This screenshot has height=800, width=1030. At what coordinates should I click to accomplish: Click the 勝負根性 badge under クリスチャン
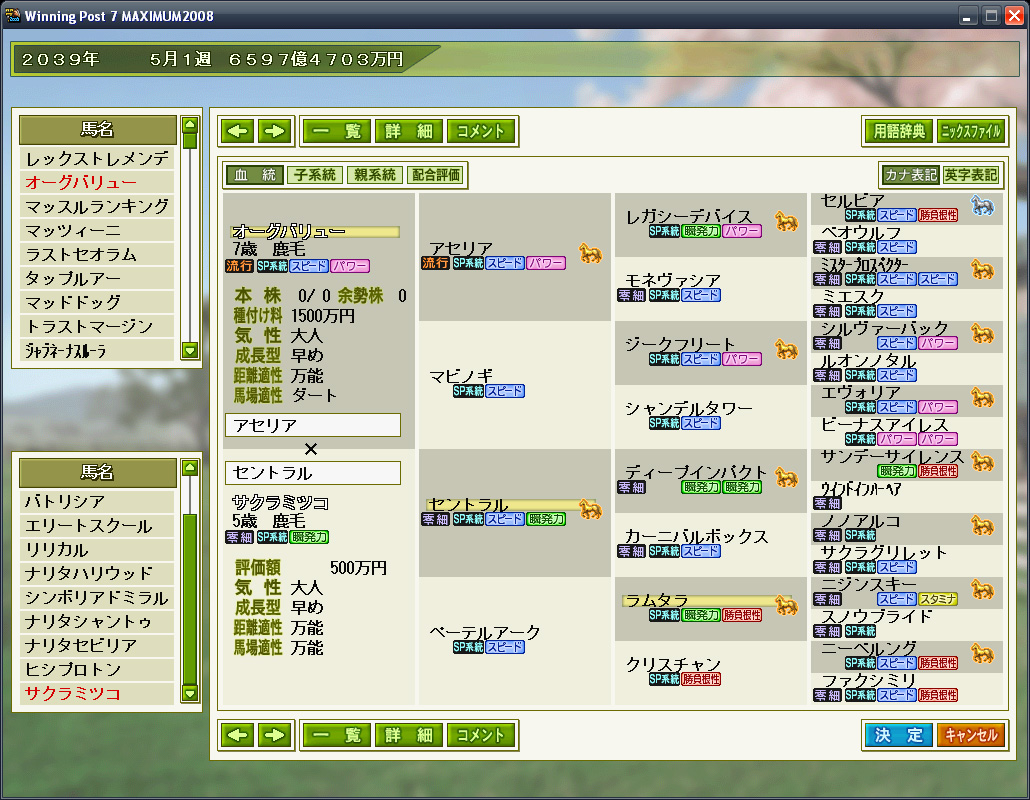[x=701, y=679]
